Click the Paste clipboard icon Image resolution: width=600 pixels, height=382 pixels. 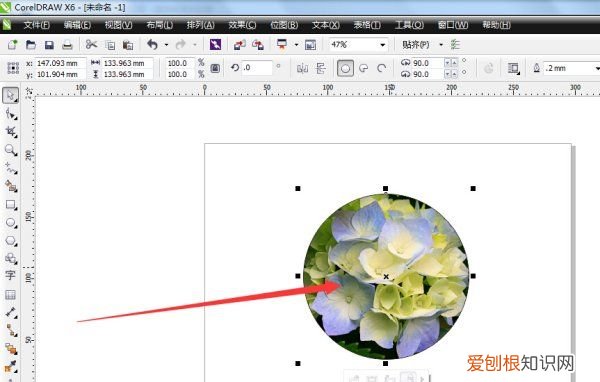tap(128, 45)
